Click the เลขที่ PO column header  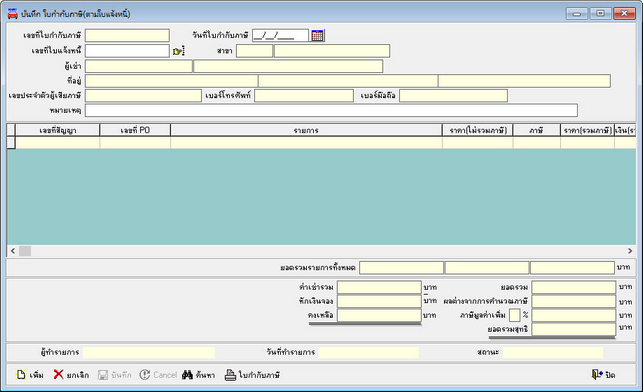(x=135, y=130)
